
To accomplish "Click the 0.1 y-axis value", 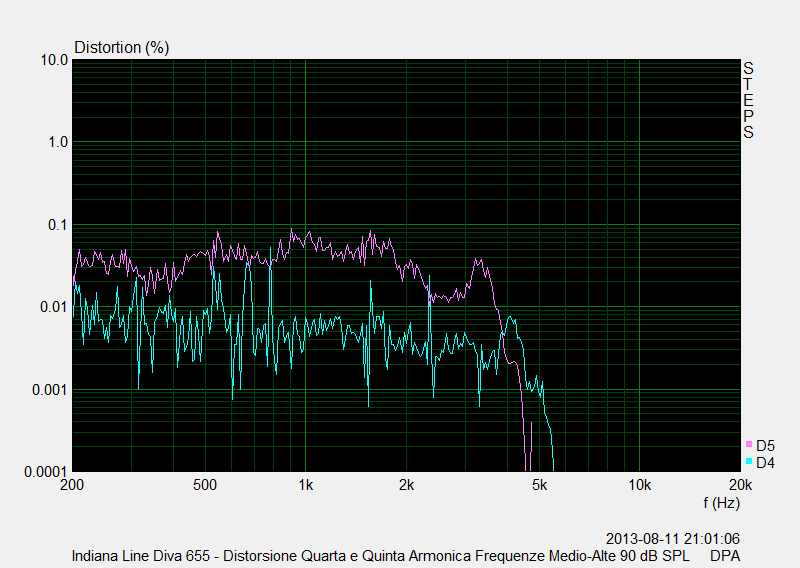I will click(x=58, y=225).
